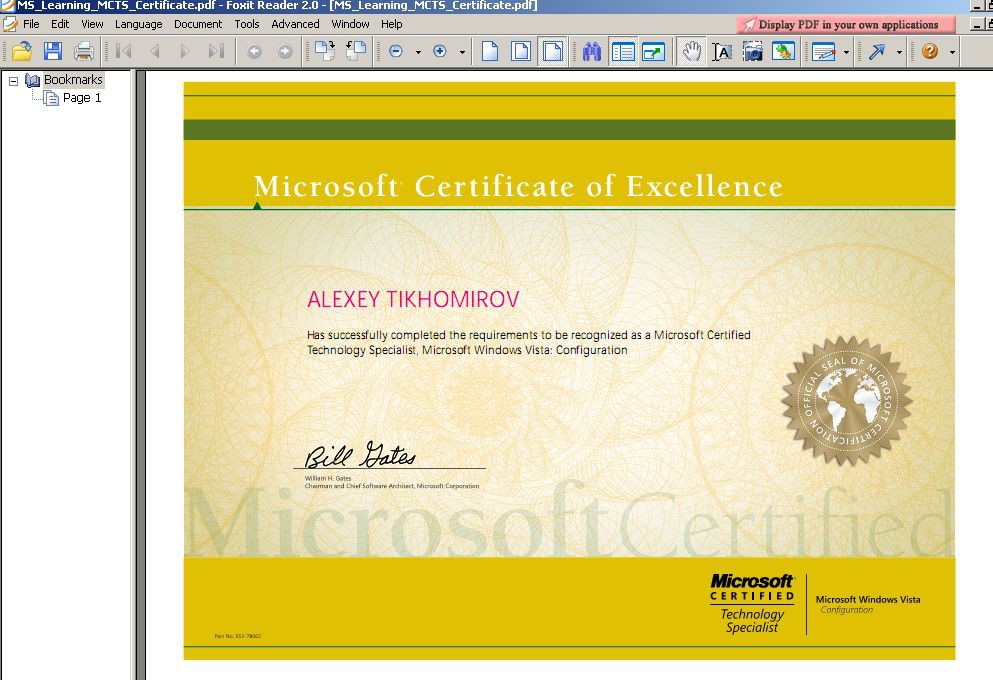Image resolution: width=993 pixels, height=680 pixels.
Task: Select the Page 1 bookmark
Action: 82,98
